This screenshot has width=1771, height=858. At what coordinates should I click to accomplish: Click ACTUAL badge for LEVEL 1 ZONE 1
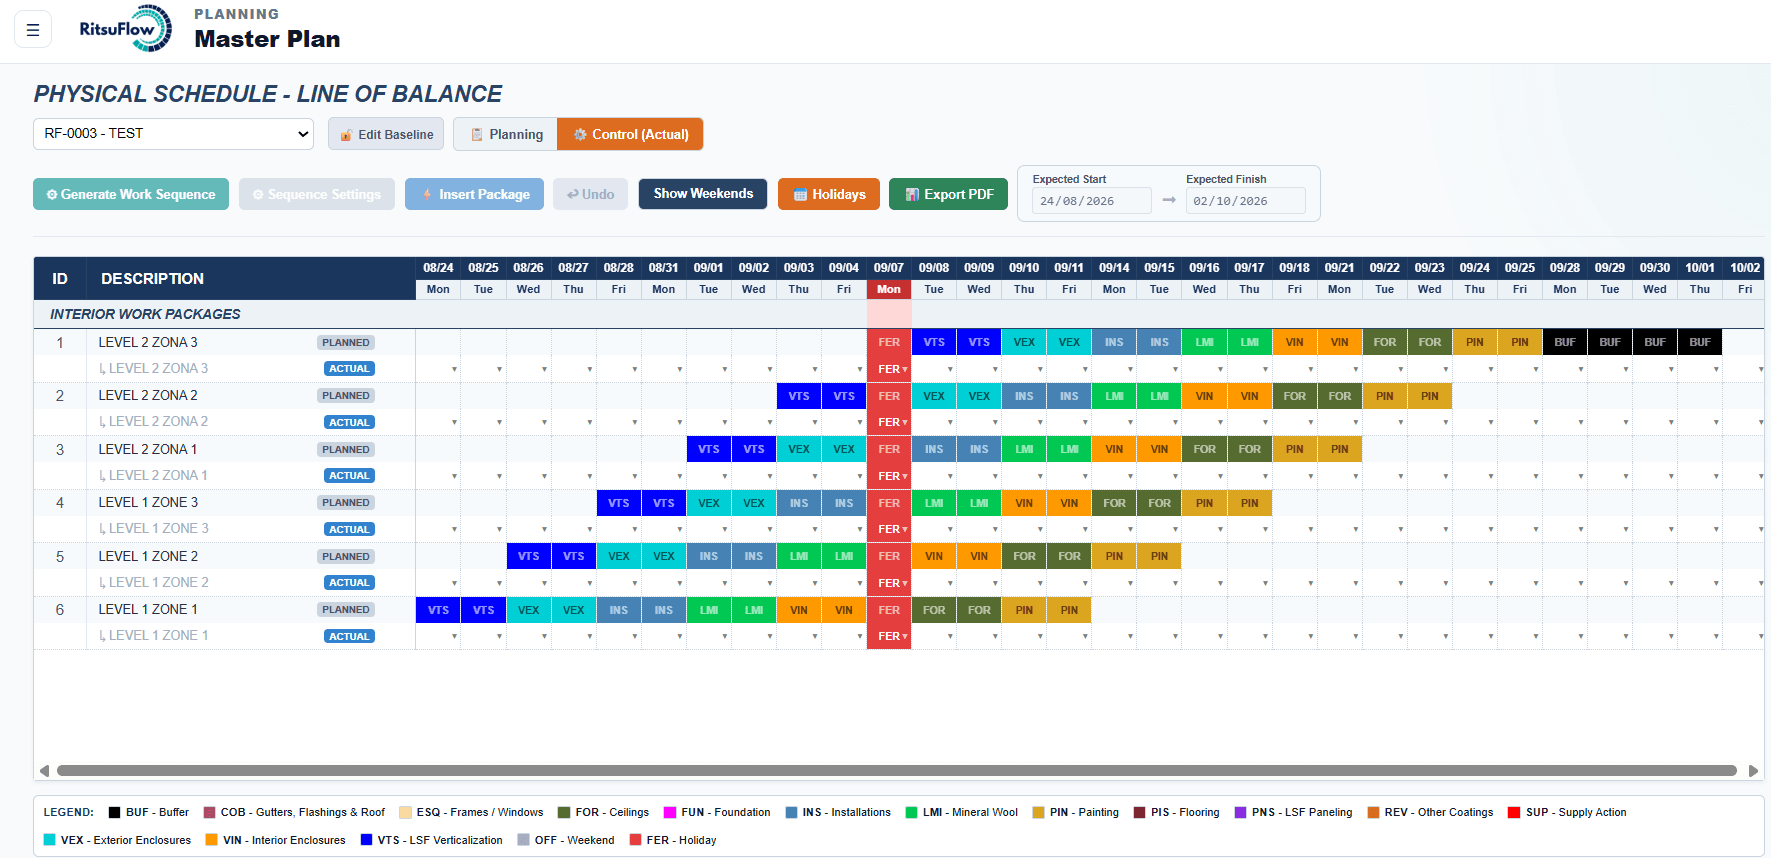point(349,636)
